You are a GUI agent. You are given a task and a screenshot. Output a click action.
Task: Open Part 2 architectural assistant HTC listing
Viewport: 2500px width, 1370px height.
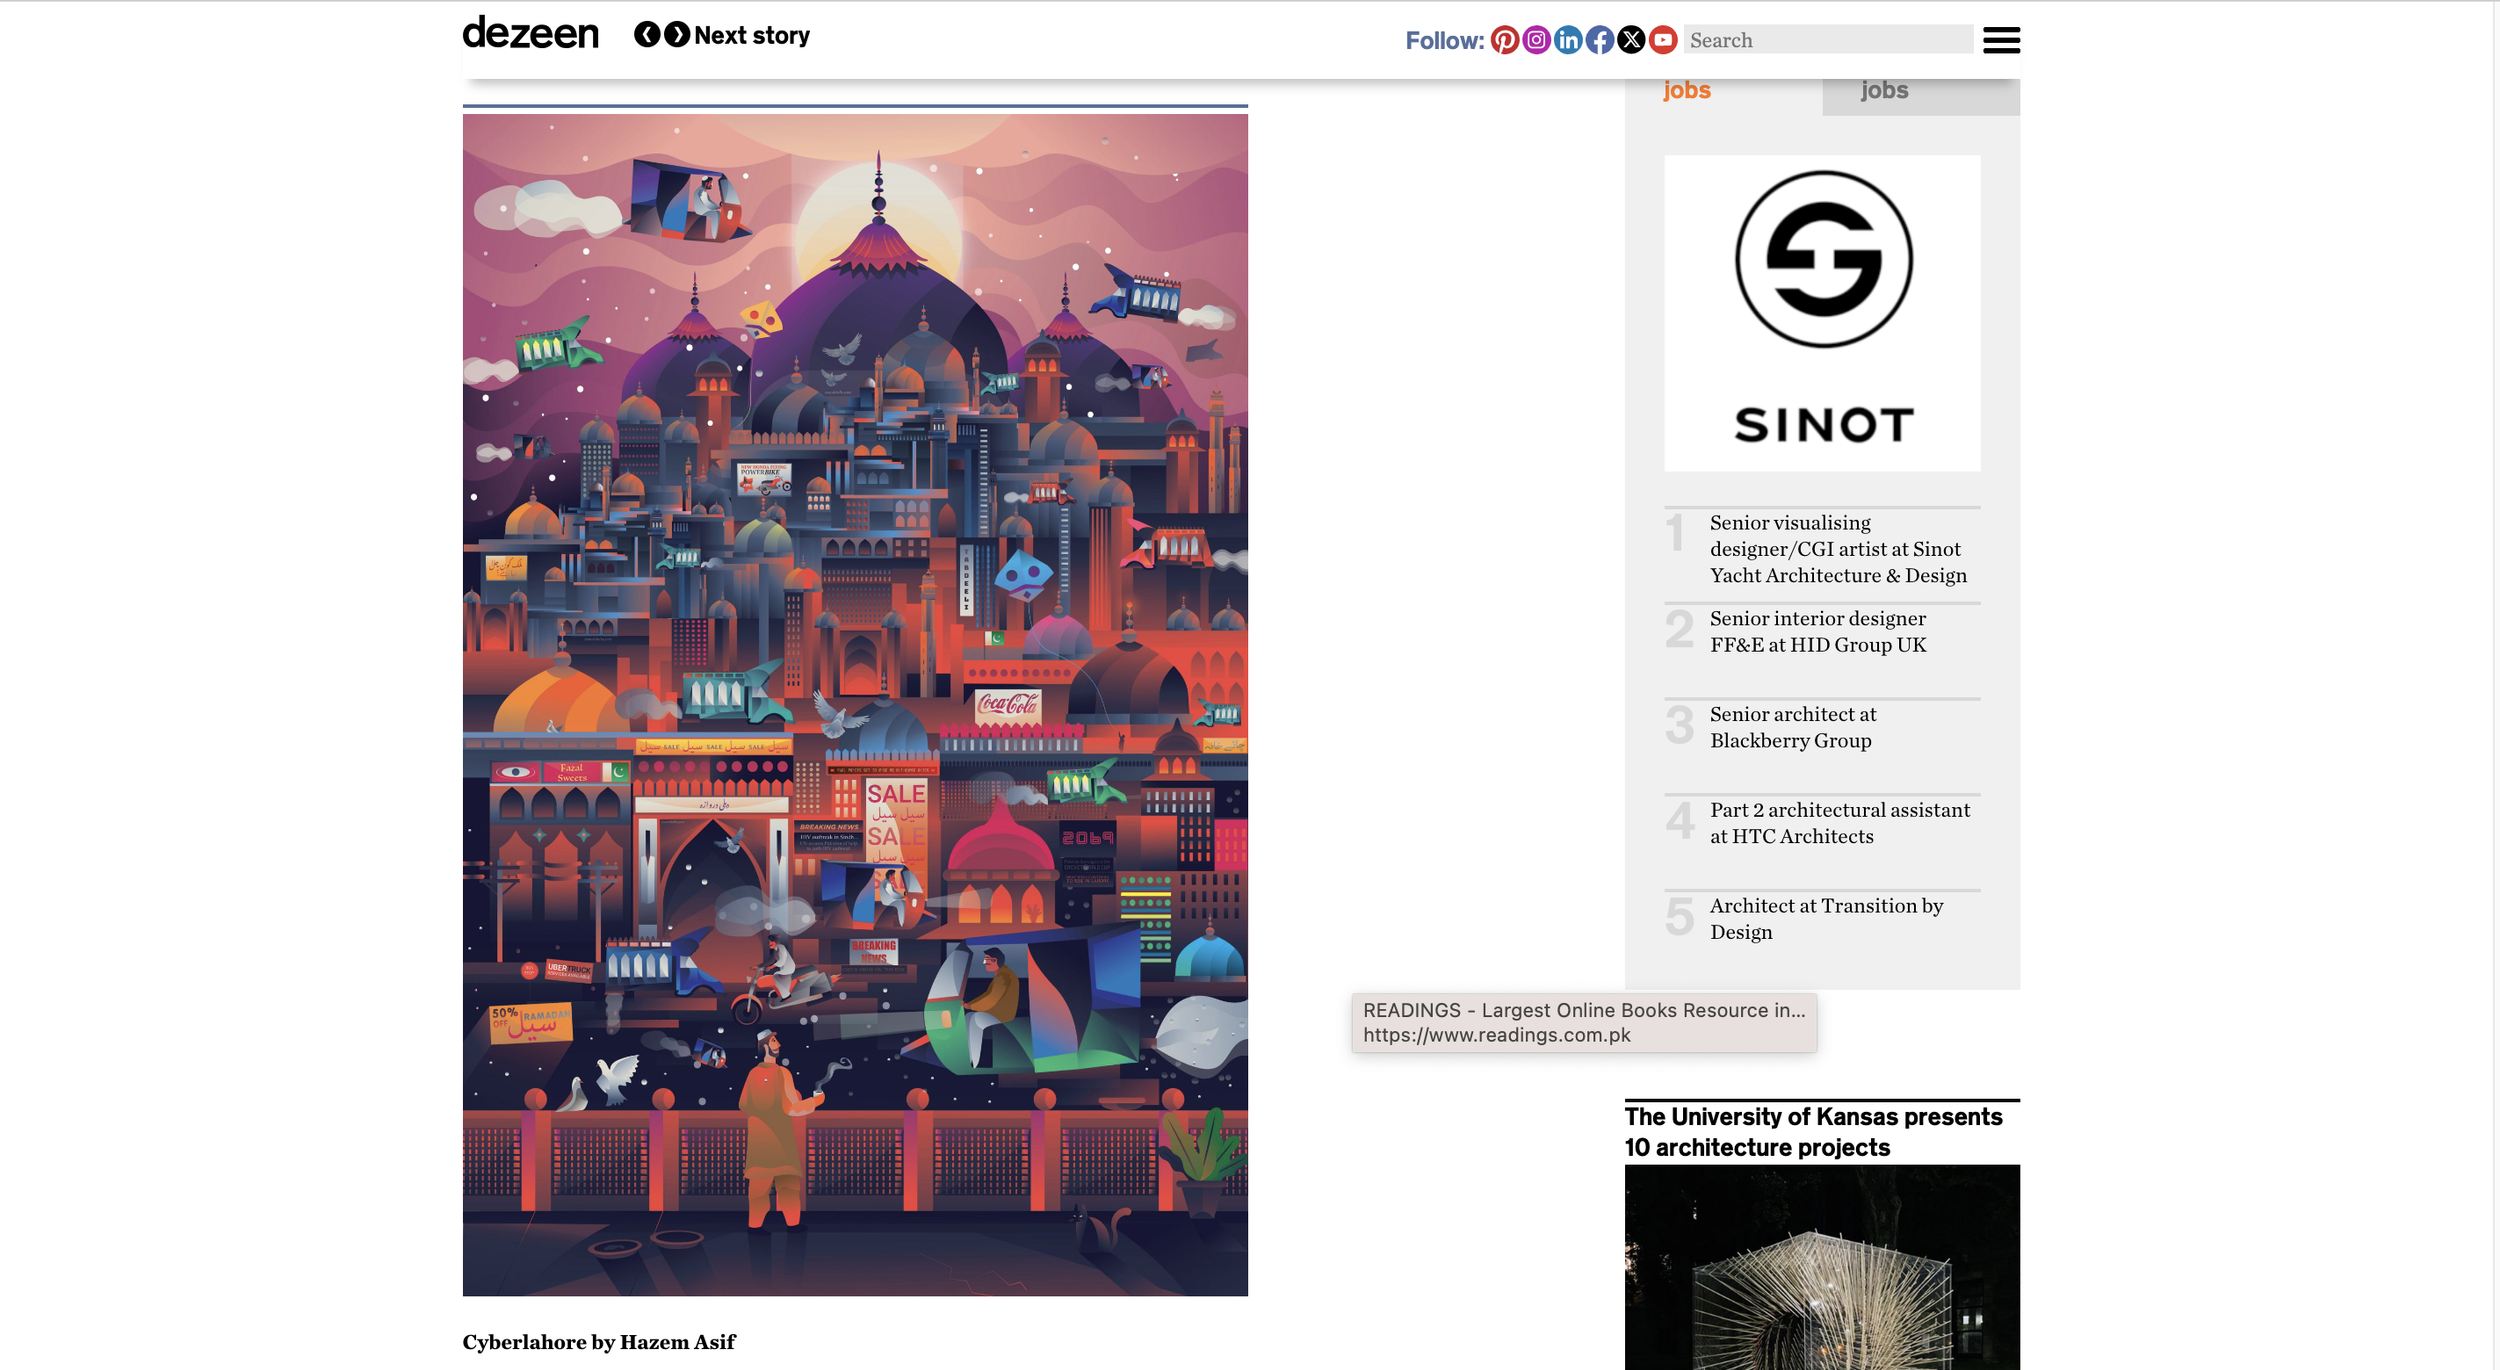click(1839, 823)
